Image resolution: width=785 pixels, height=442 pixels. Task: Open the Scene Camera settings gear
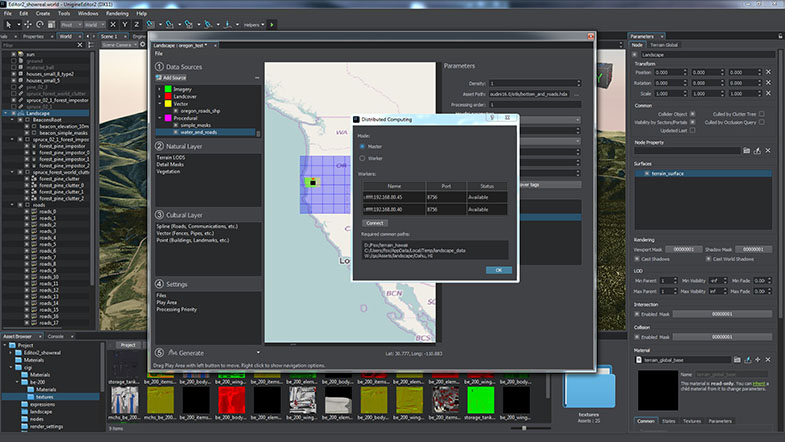tap(143, 45)
